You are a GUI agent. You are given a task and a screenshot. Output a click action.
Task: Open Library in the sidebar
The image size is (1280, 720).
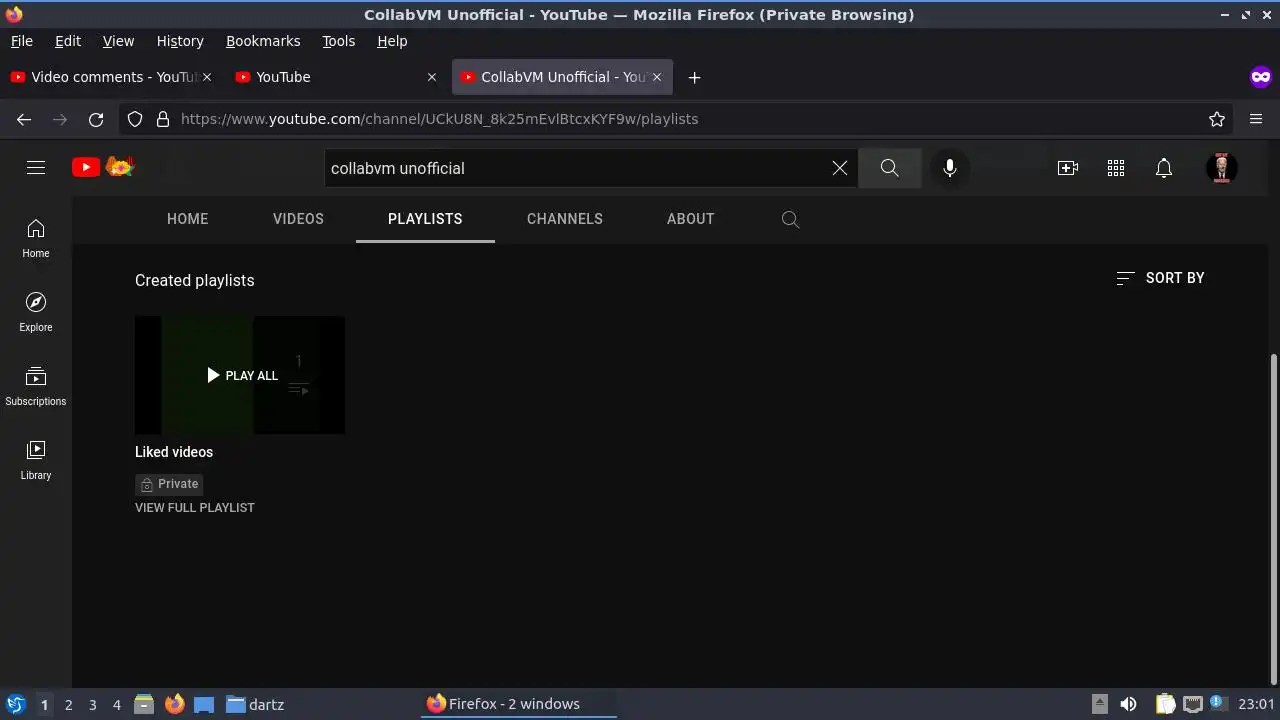tap(36, 461)
